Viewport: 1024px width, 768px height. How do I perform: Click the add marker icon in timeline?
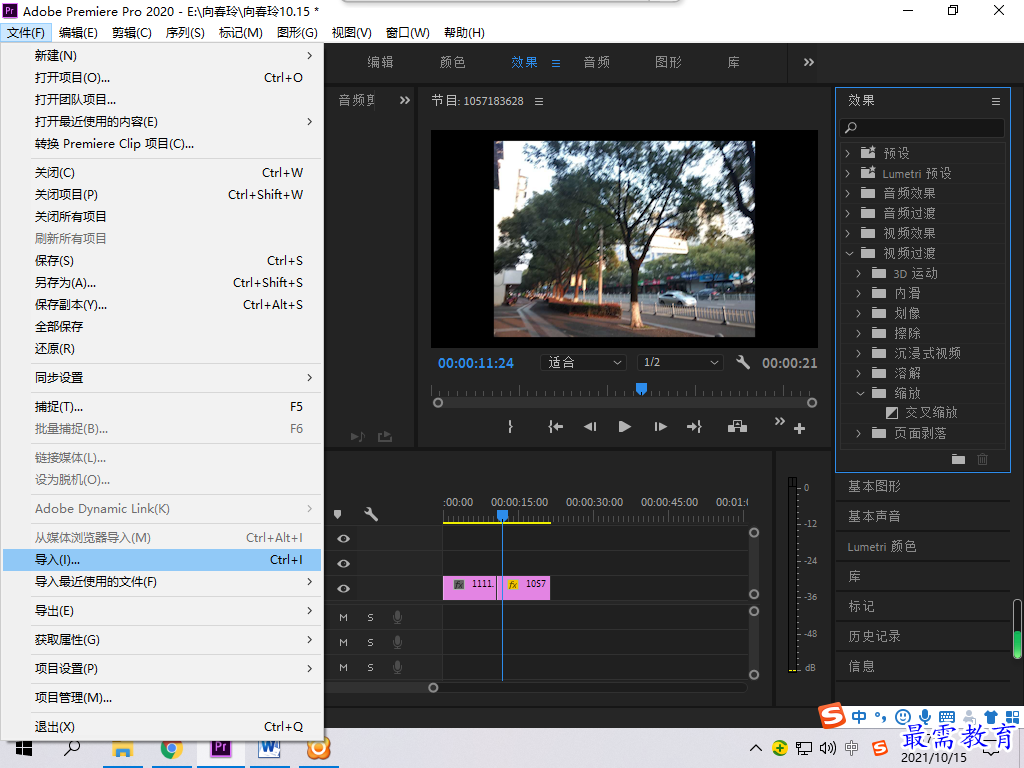click(338, 515)
